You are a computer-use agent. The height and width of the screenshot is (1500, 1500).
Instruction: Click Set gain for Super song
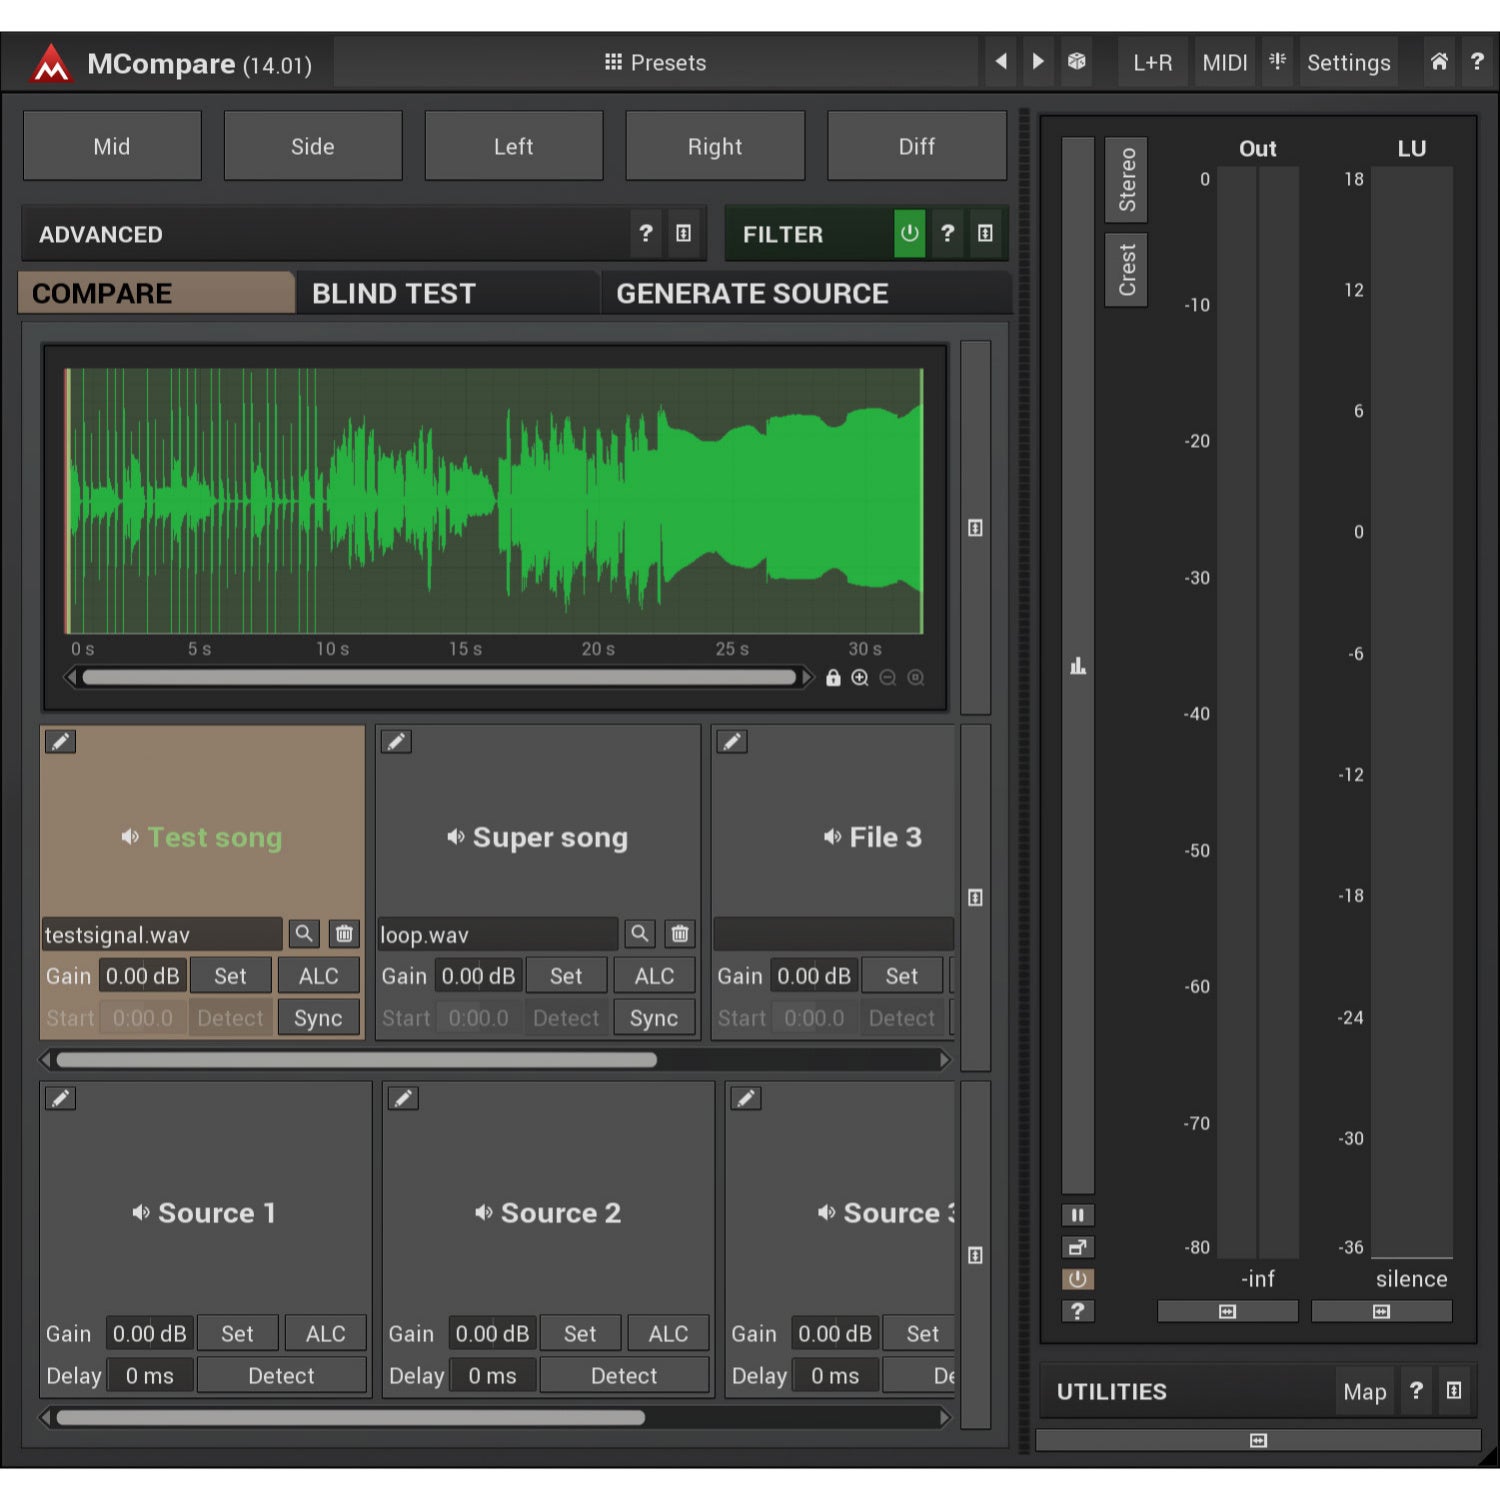tap(566, 976)
